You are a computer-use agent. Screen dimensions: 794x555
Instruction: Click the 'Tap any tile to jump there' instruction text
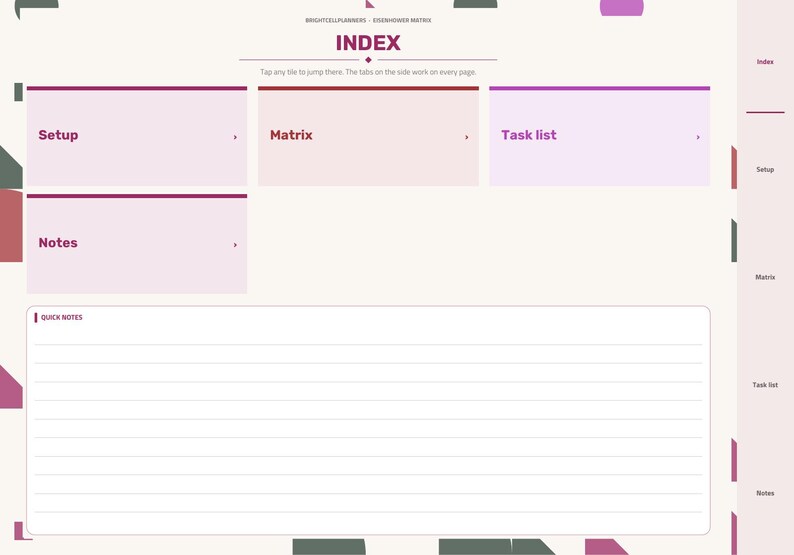click(368, 72)
